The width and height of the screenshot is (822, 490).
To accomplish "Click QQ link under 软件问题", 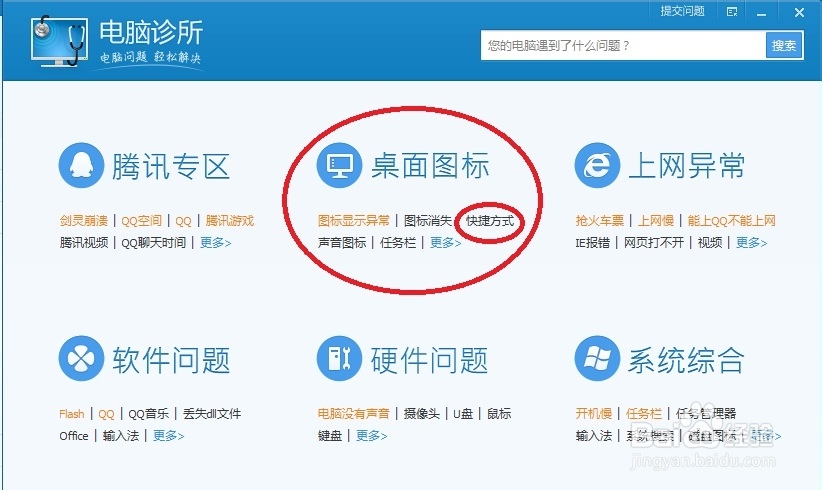I will click(x=106, y=415).
